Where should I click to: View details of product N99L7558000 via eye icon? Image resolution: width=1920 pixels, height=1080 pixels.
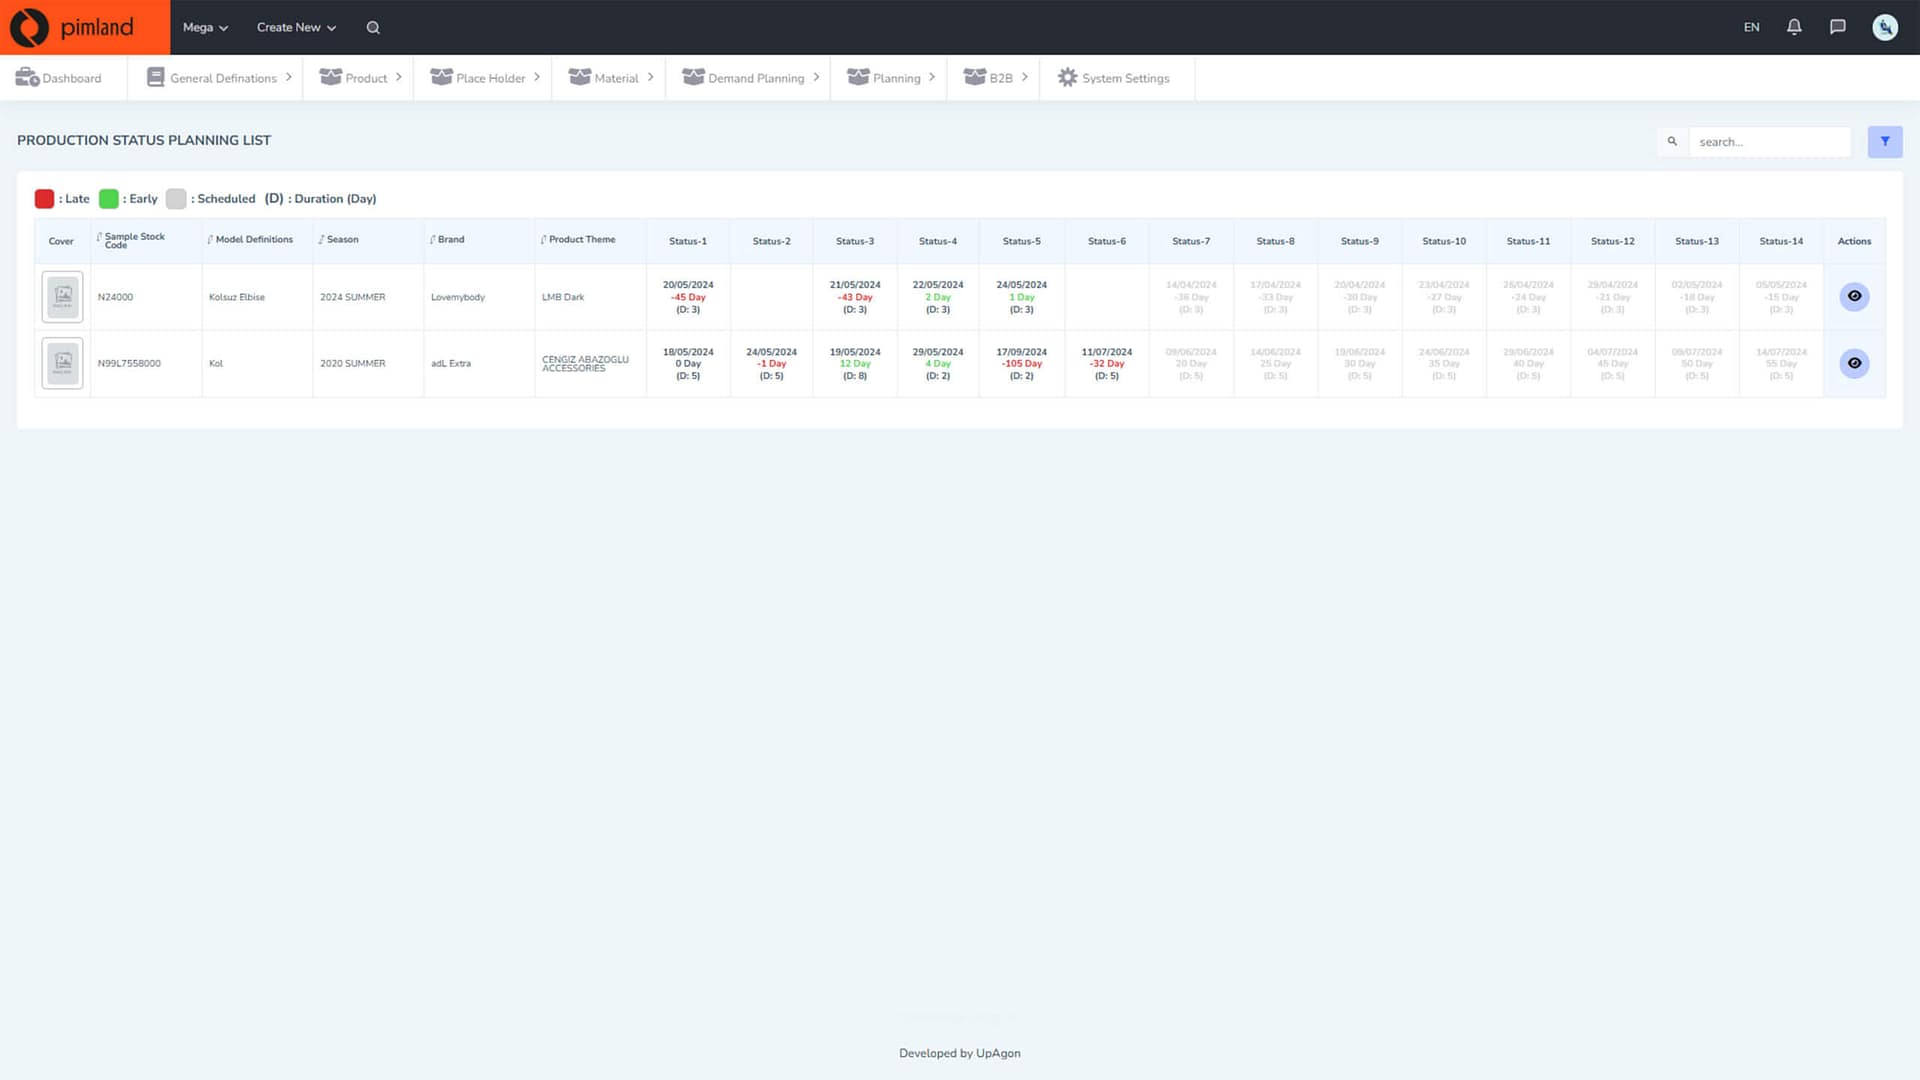(x=1855, y=363)
